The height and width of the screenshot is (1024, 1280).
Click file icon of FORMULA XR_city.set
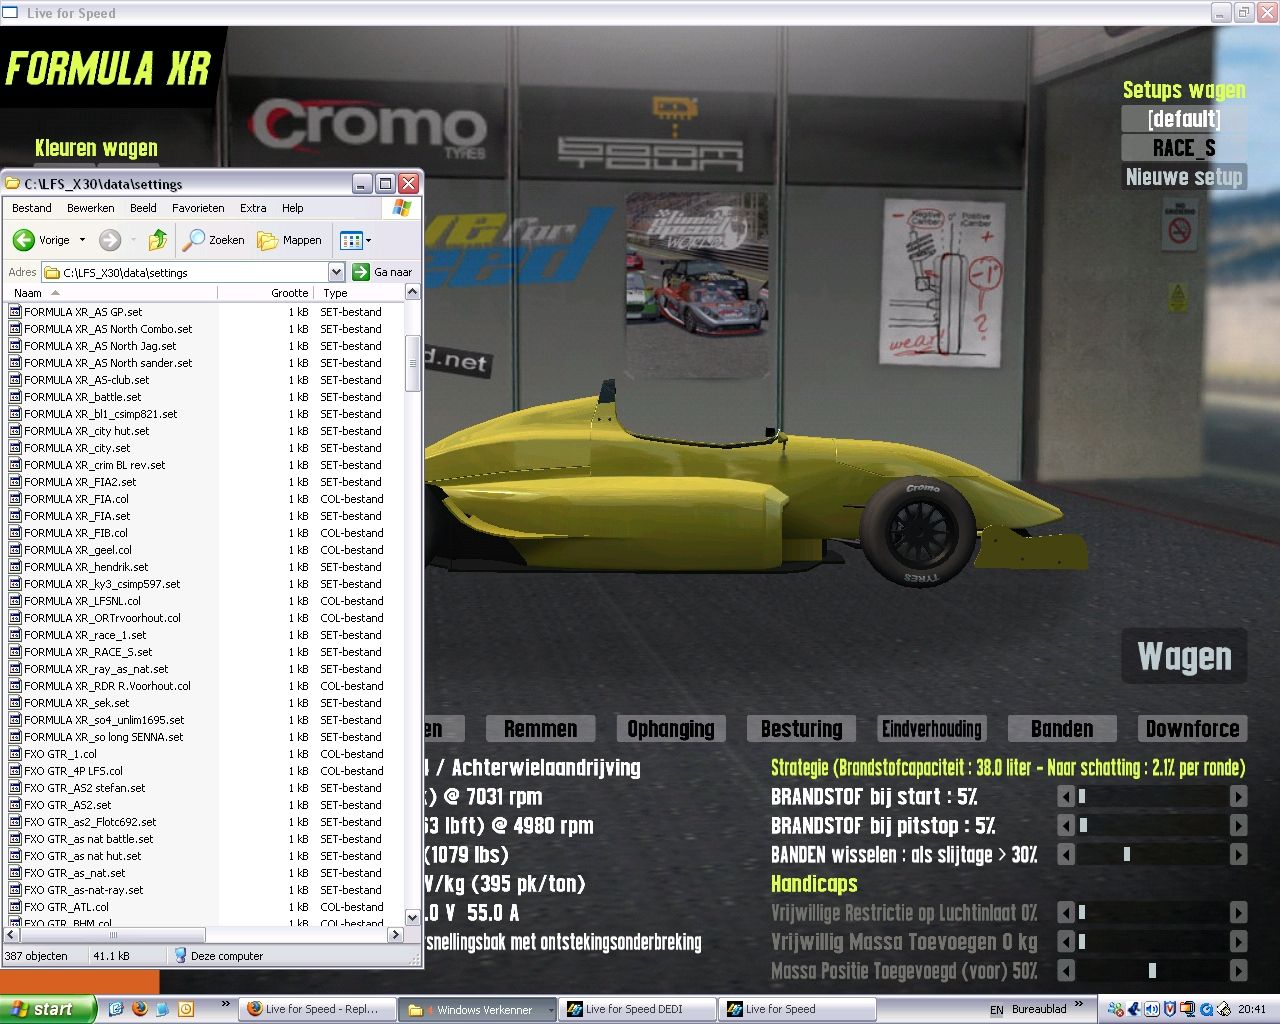15,448
